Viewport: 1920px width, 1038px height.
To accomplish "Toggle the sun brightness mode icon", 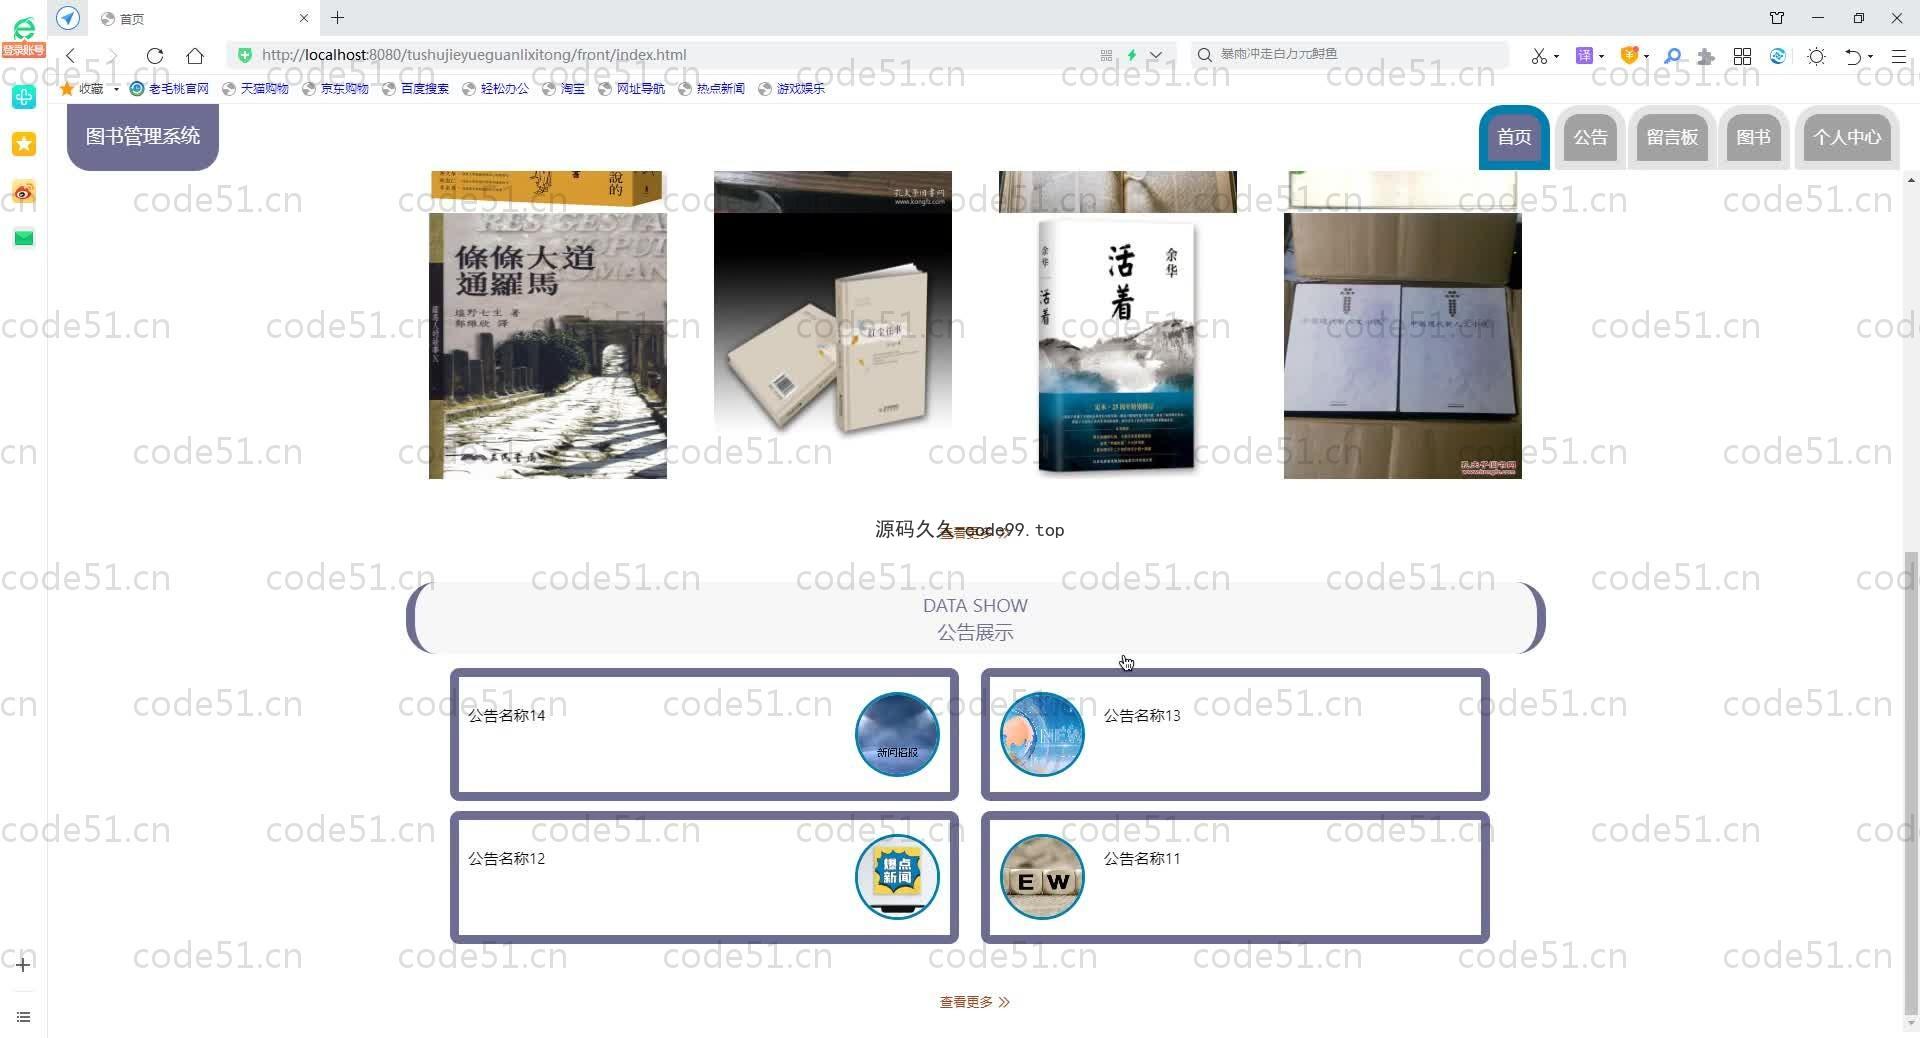I will click(x=1816, y=56).
